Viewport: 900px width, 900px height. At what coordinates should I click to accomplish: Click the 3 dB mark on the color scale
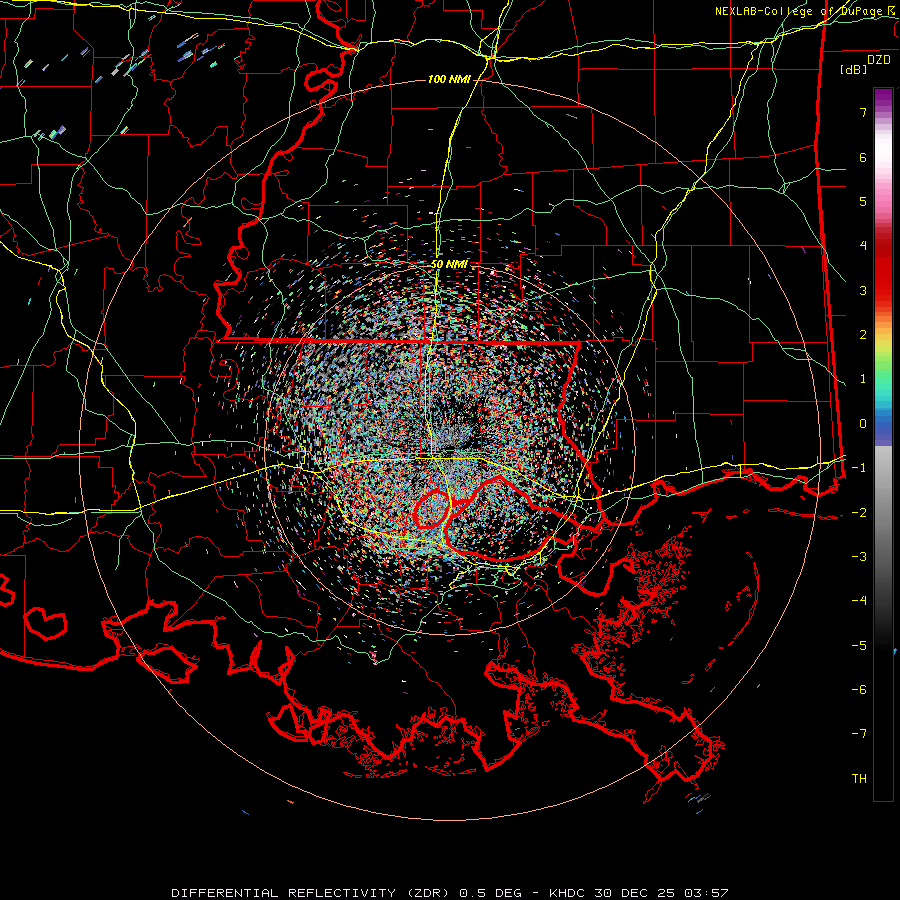pos(863,290)
